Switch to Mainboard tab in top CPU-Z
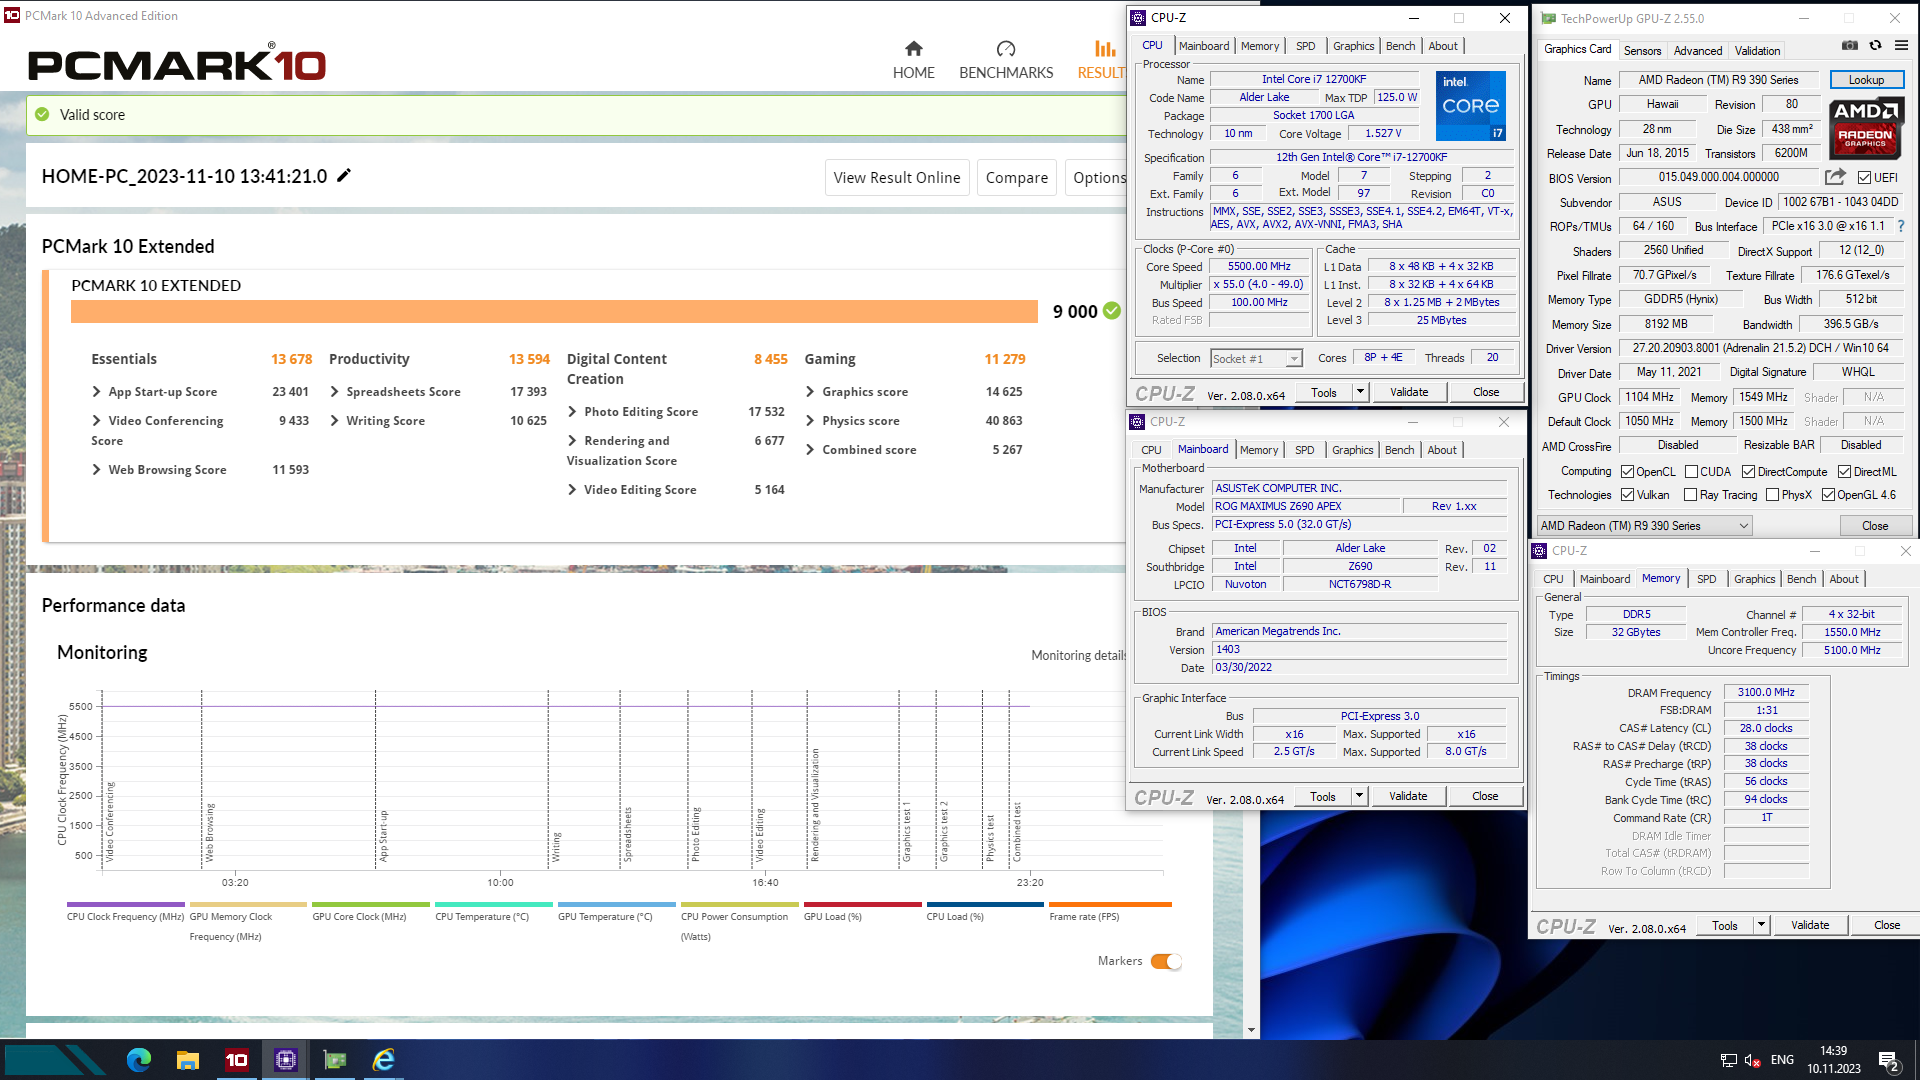The width and height of the screenshot is (1920, 1080). click(x=1204, y=46)
